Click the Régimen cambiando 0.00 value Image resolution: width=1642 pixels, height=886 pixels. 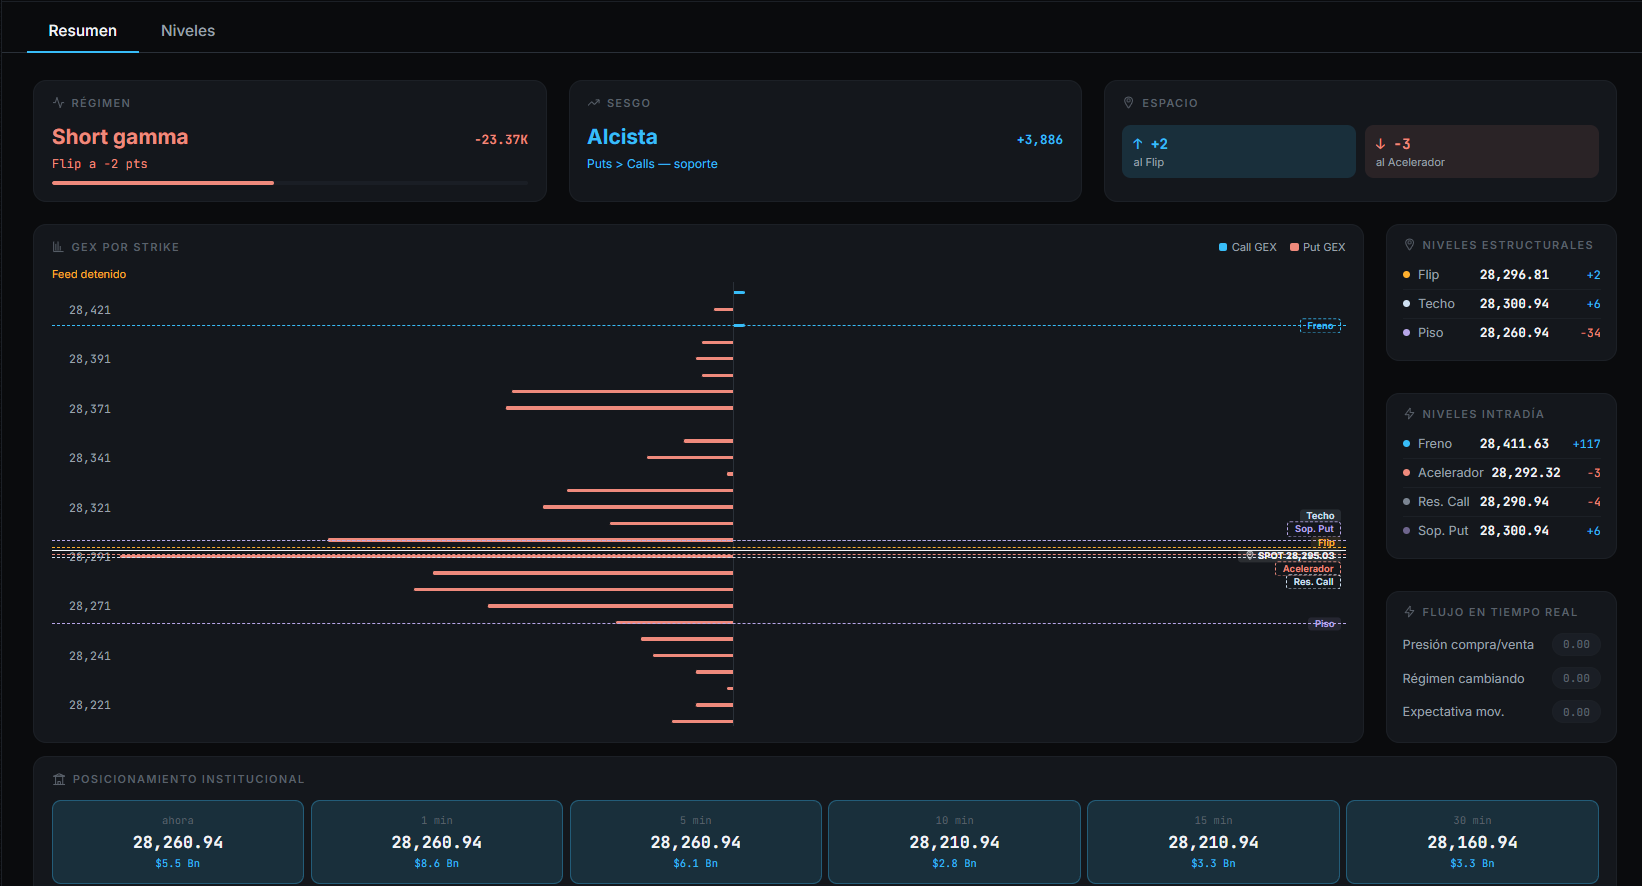coord(1576,679)
